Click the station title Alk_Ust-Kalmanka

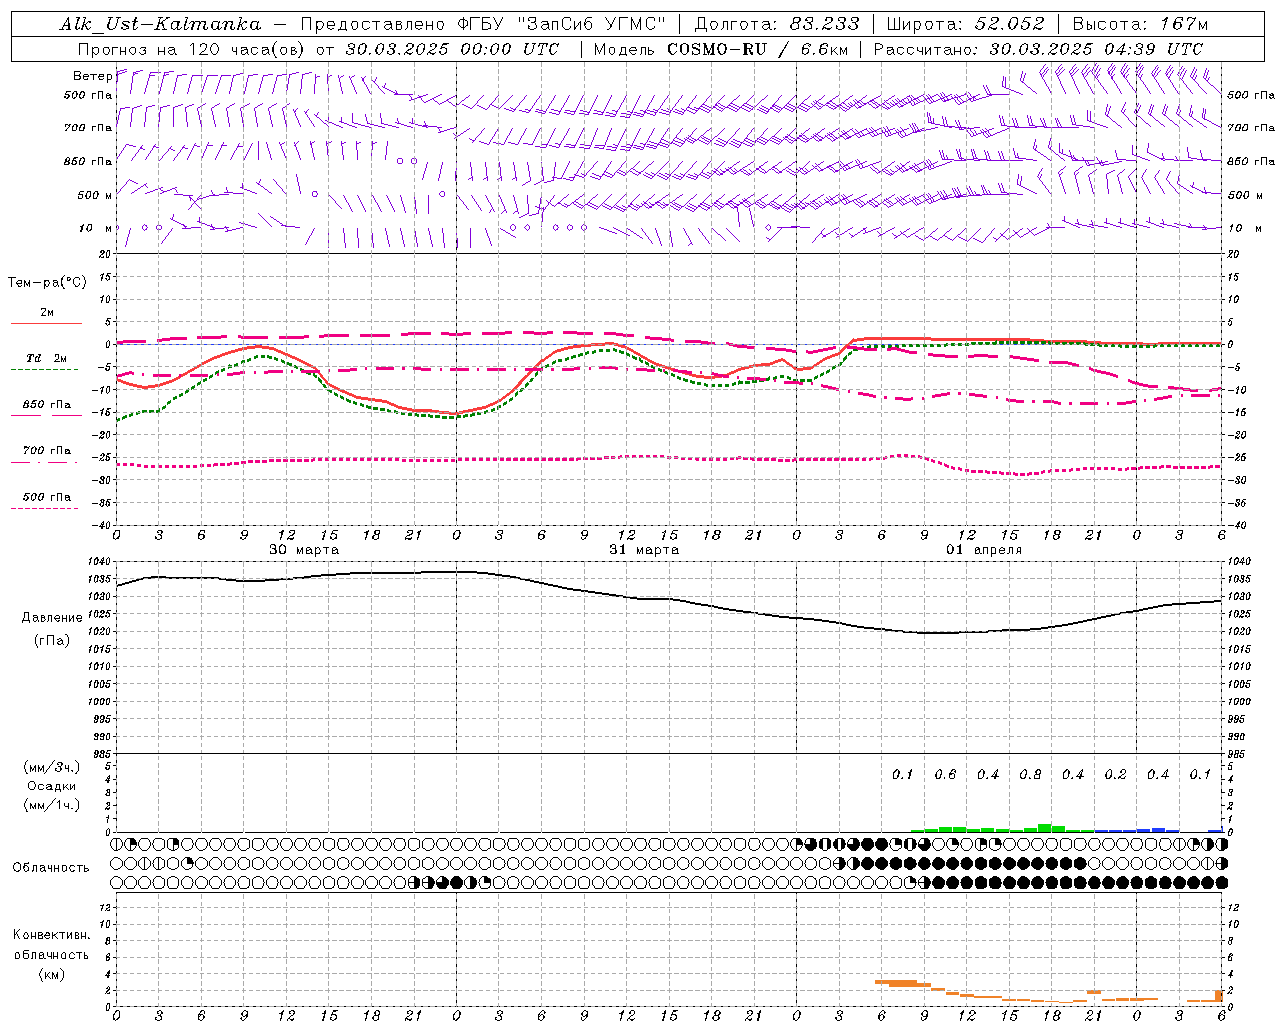pyautogui.click(x=160, y=24)
